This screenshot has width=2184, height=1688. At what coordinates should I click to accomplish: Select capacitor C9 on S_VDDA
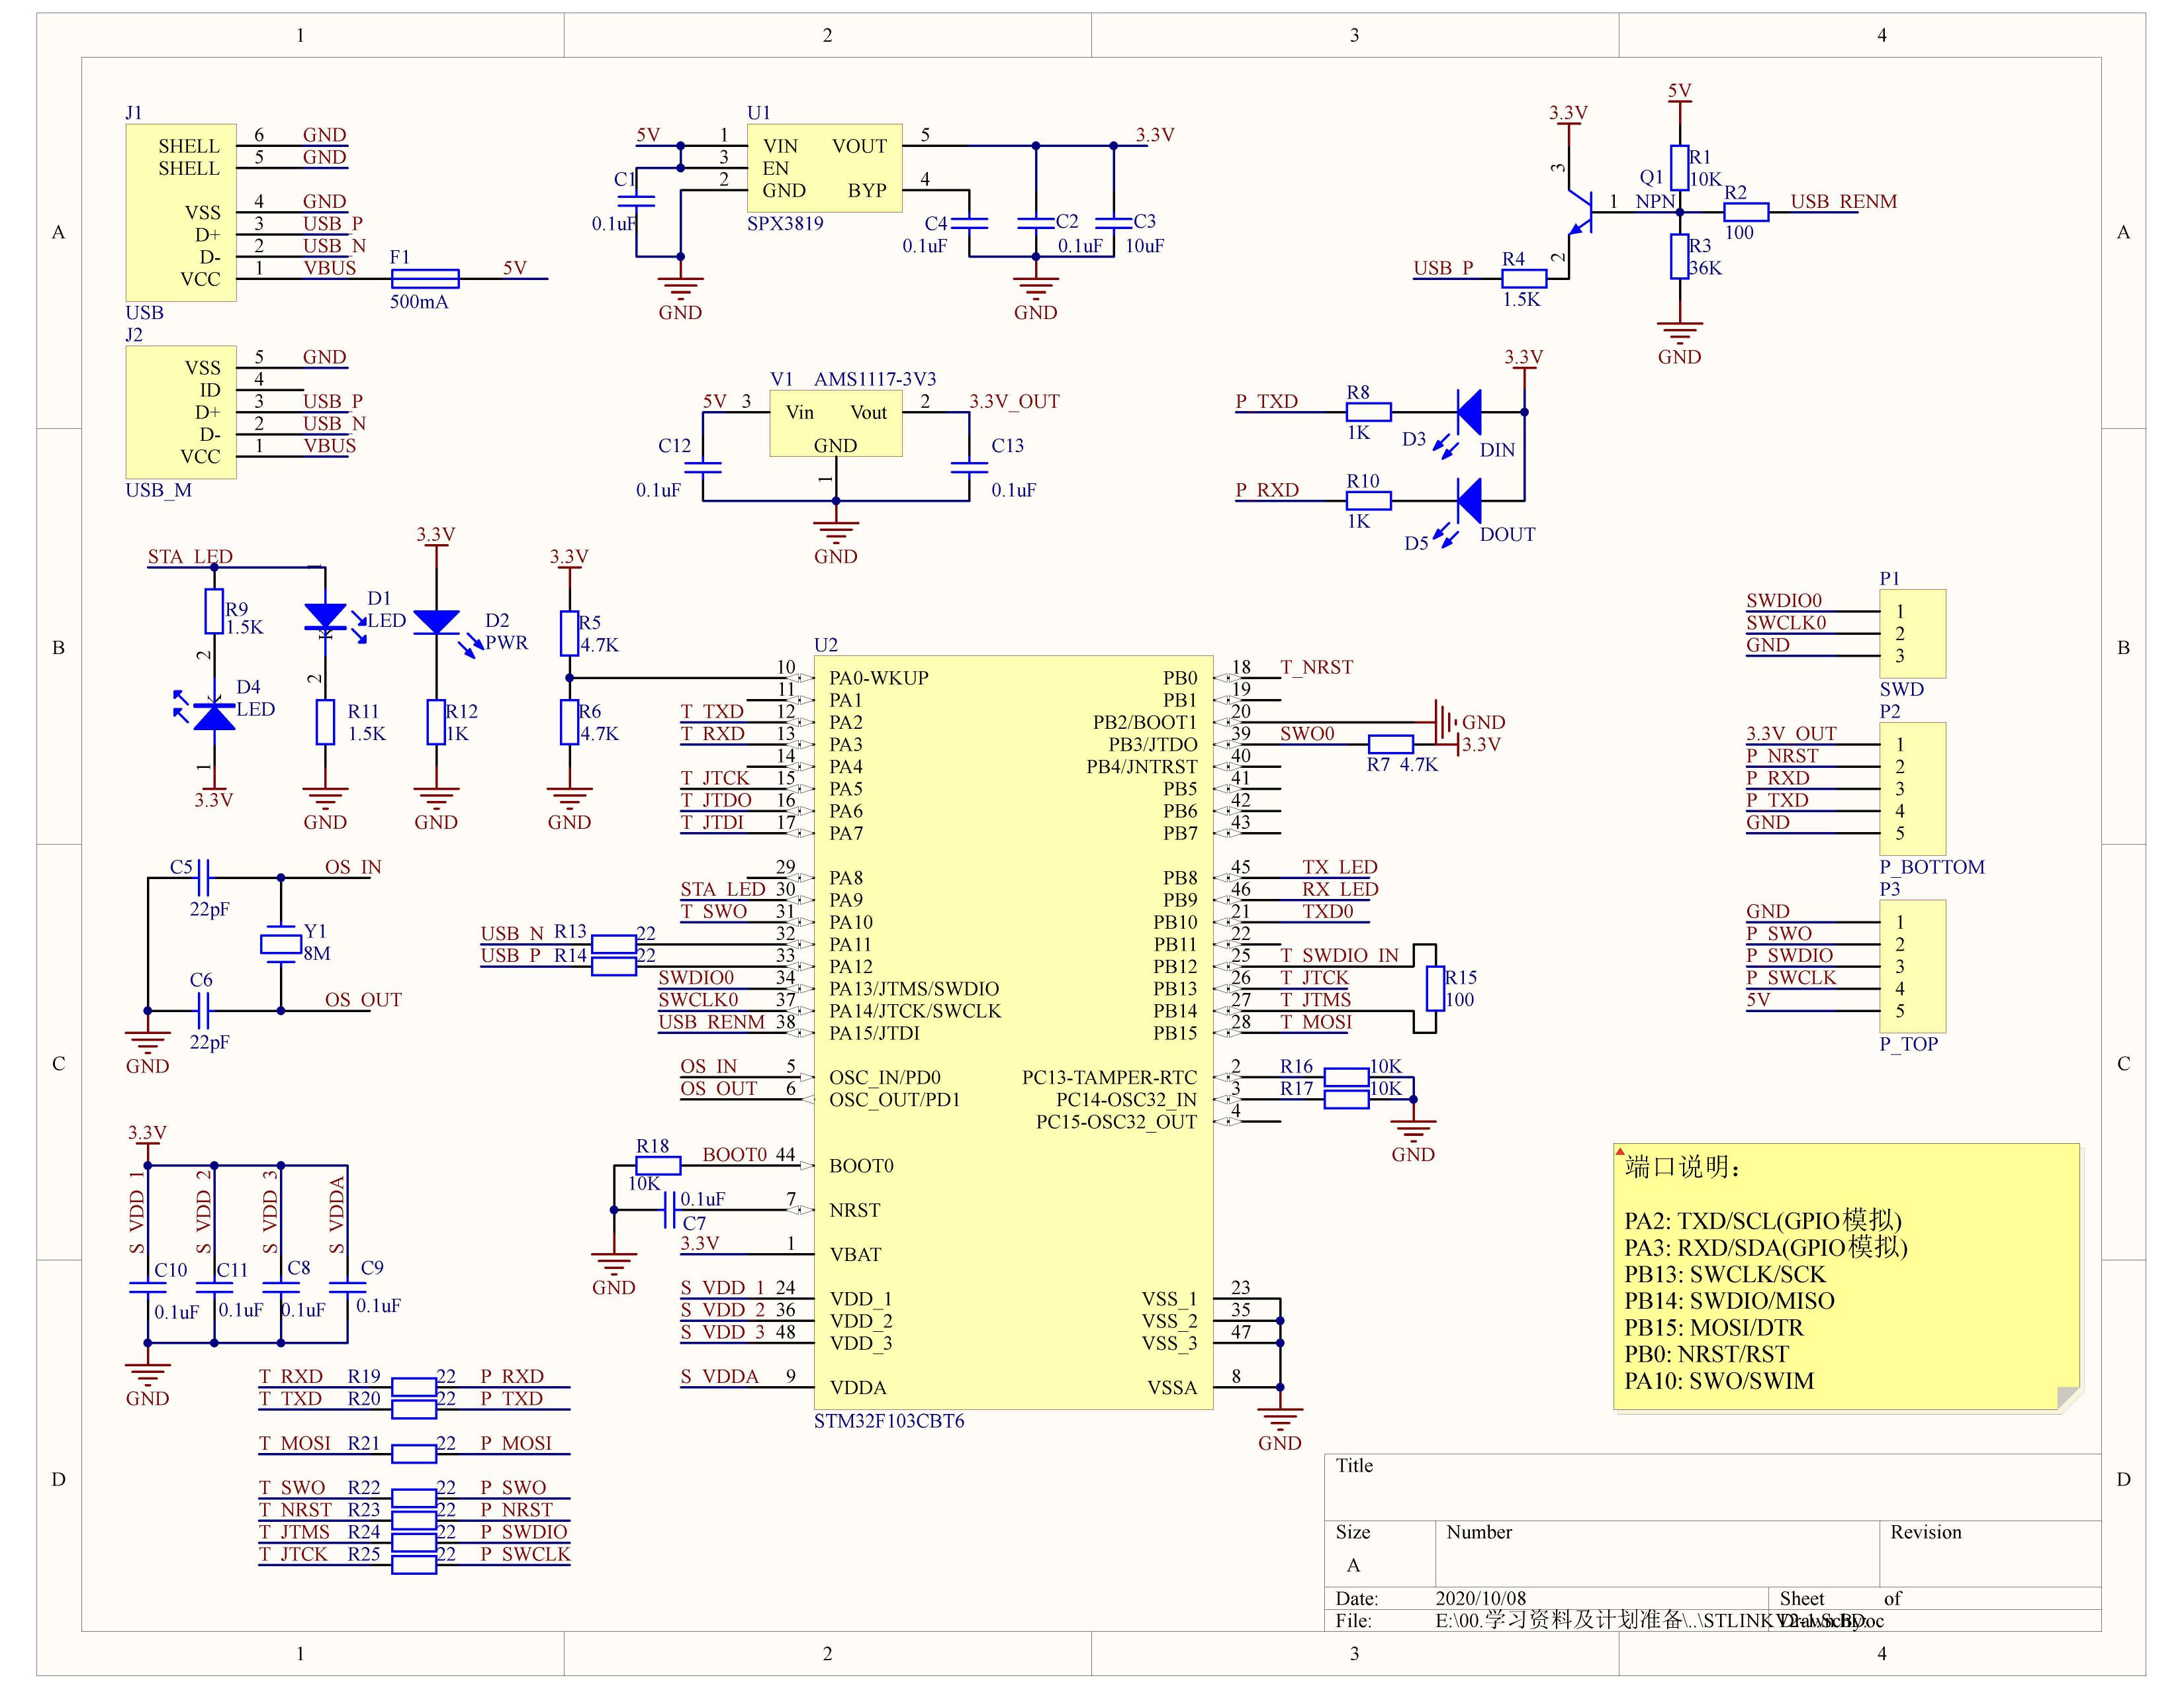tap(347, 1288)
